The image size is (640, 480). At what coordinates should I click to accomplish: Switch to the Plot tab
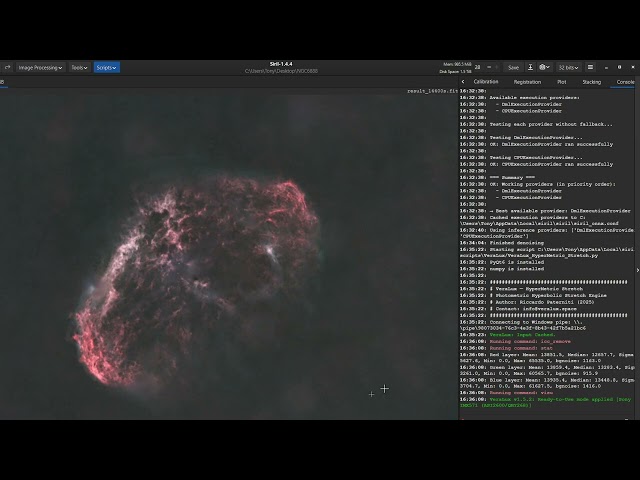coord(562,82)
